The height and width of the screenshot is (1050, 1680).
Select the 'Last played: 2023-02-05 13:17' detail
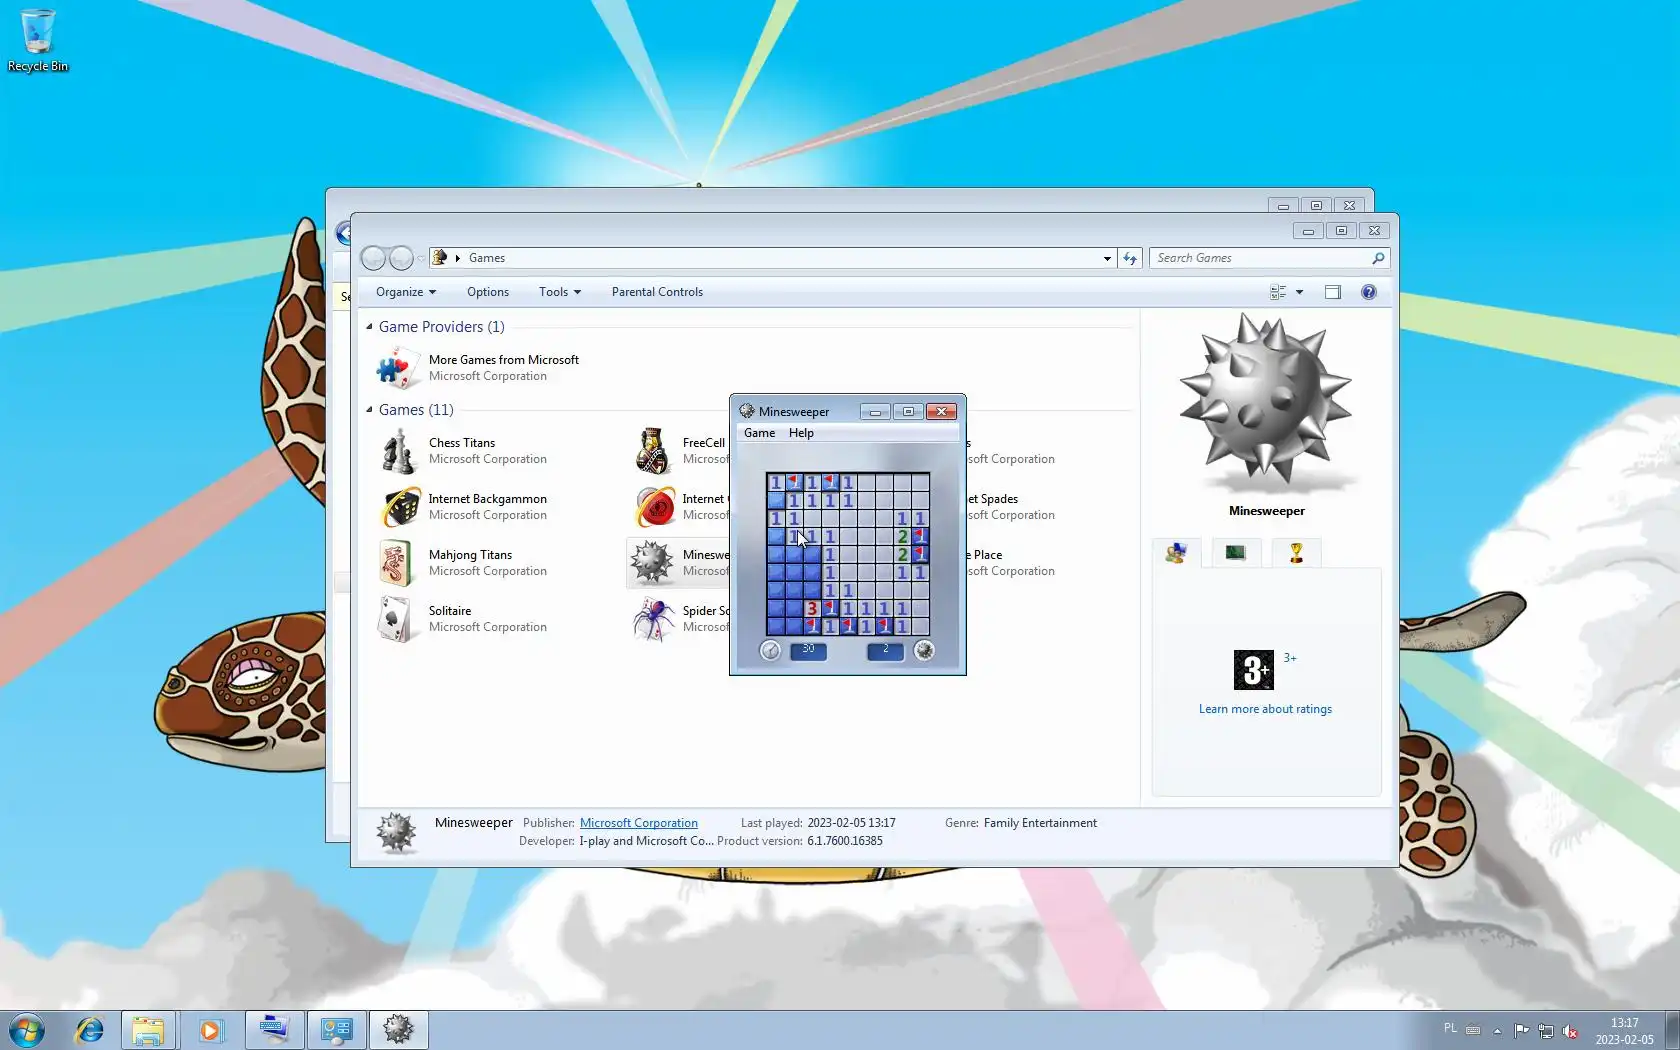(818, 823)
